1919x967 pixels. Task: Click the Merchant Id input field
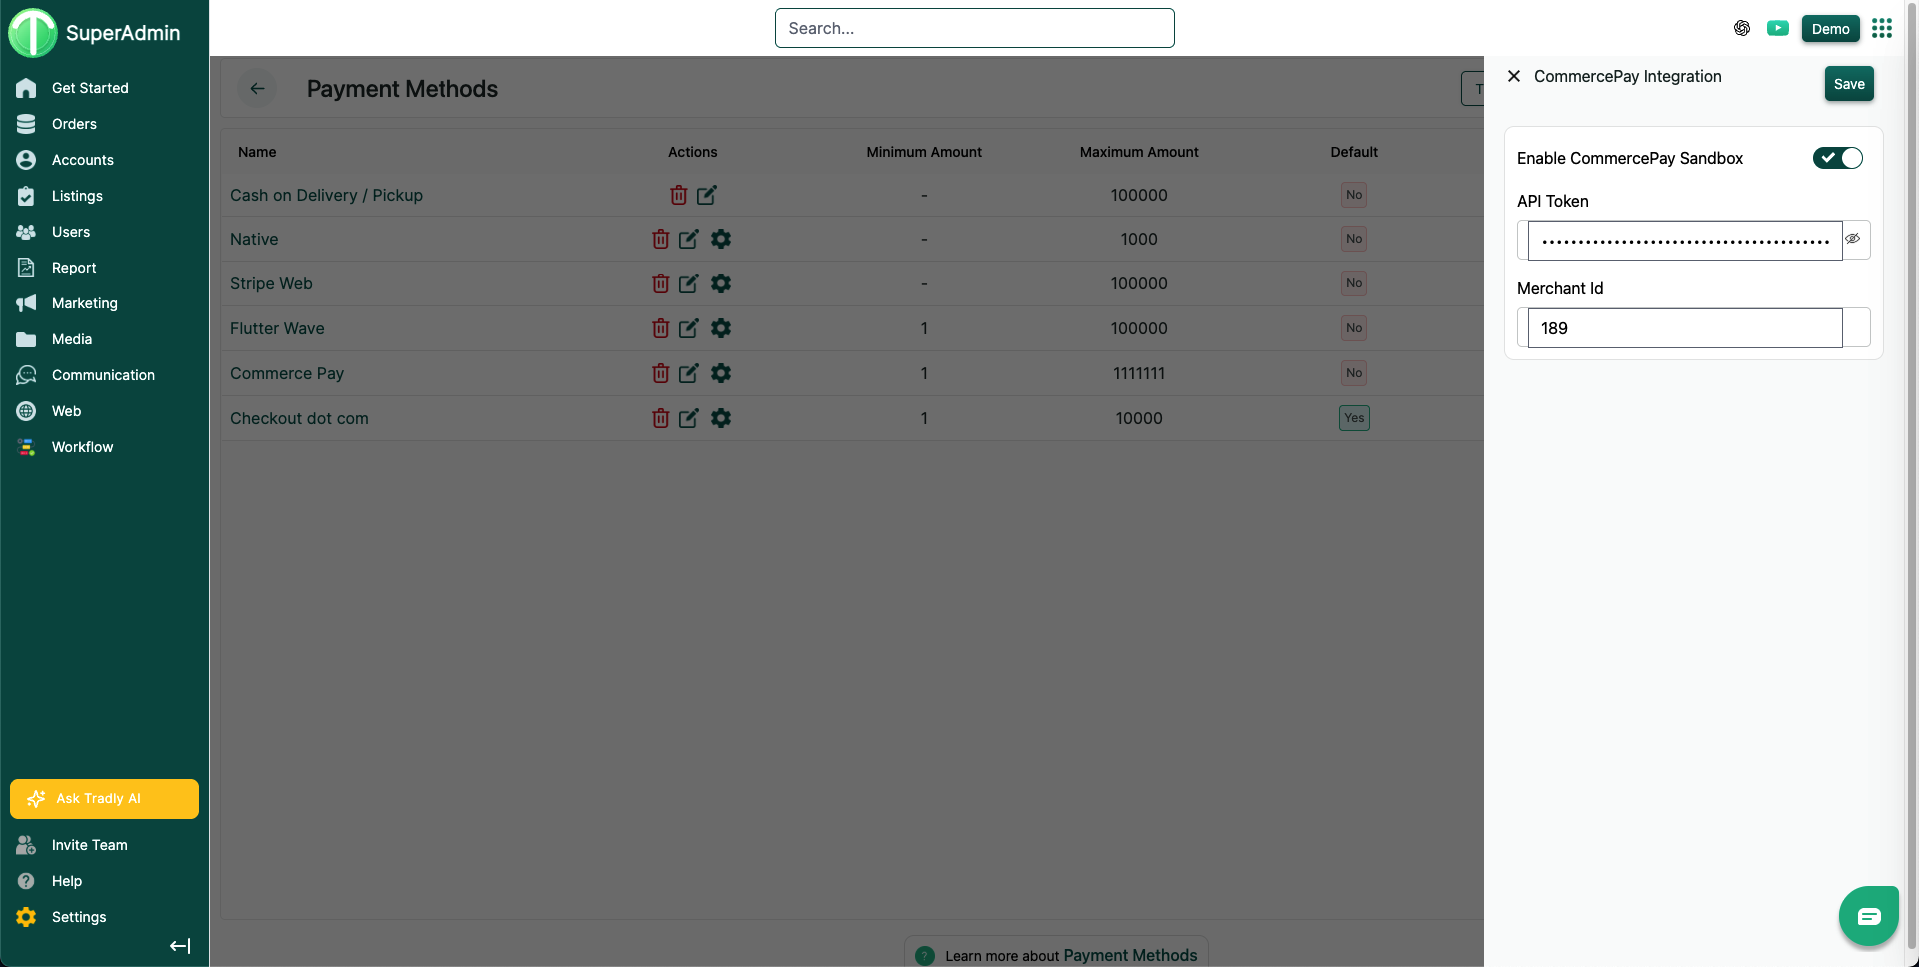point(1684,328)
